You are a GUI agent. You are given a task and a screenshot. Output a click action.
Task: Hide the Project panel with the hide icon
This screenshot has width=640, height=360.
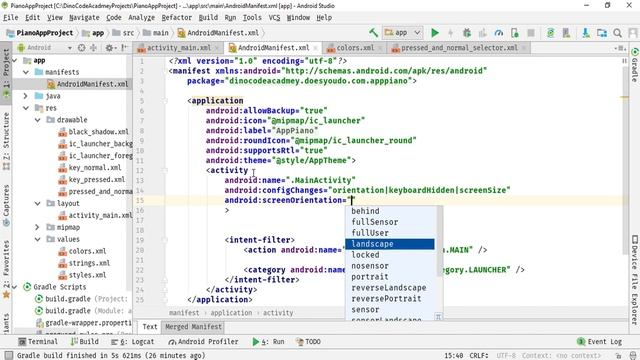point(124,48)
